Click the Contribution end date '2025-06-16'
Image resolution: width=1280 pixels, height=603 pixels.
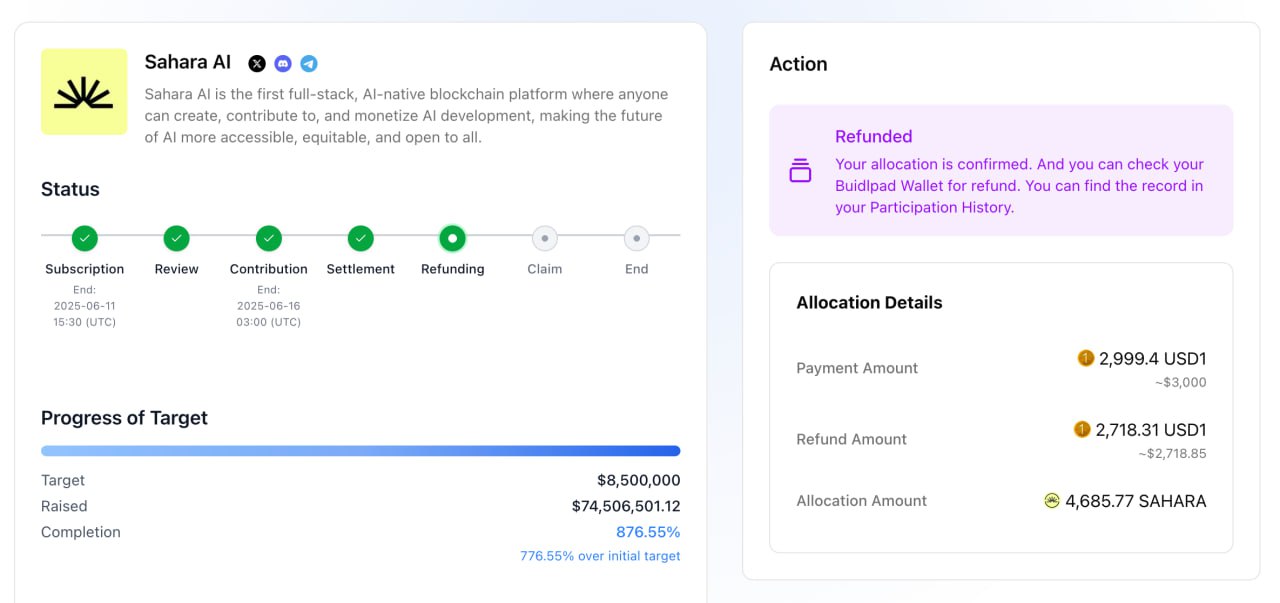tap(269, 306)
